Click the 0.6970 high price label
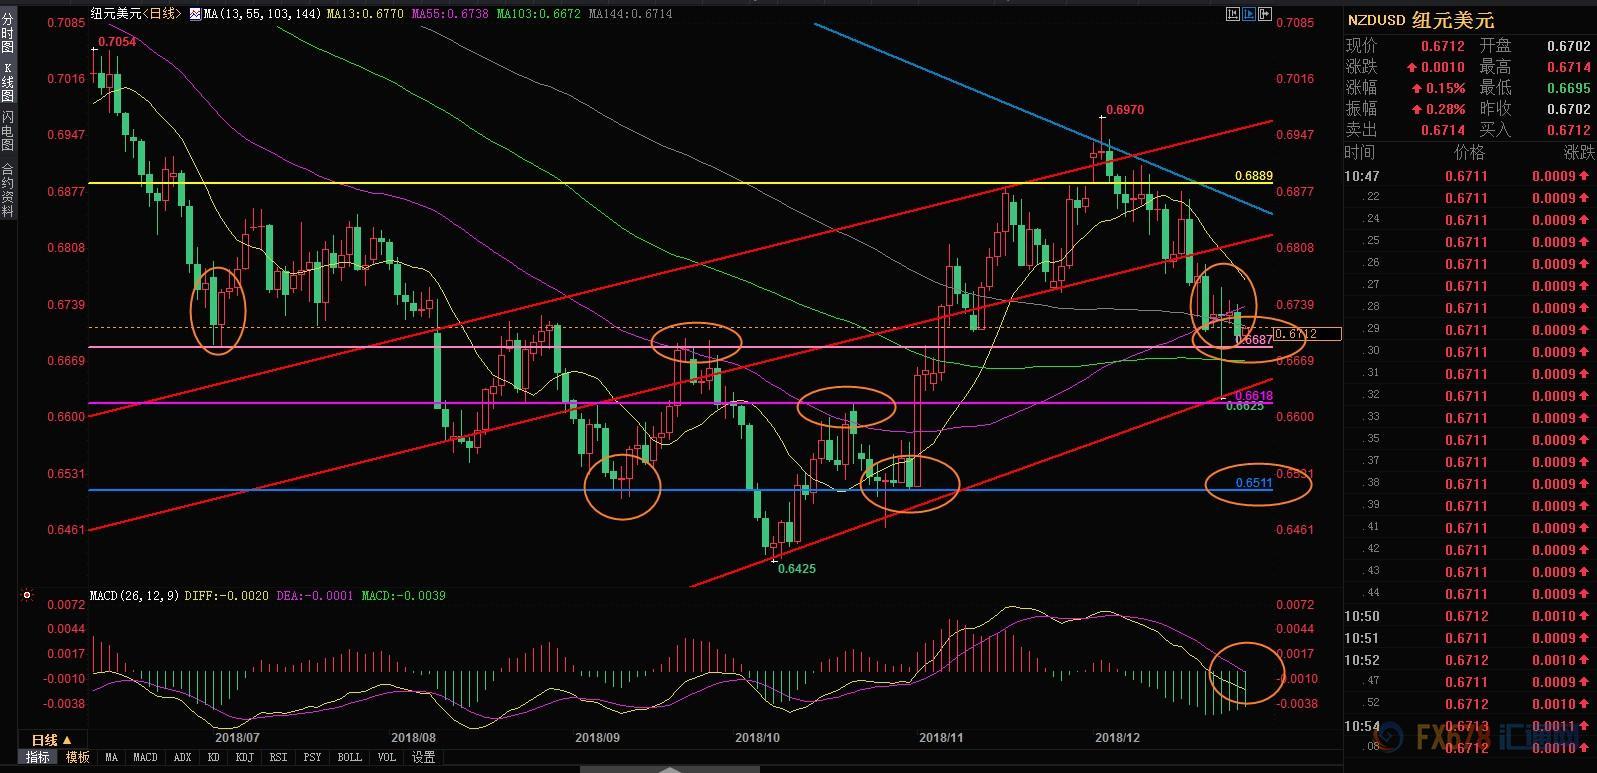 point(1125,110)
